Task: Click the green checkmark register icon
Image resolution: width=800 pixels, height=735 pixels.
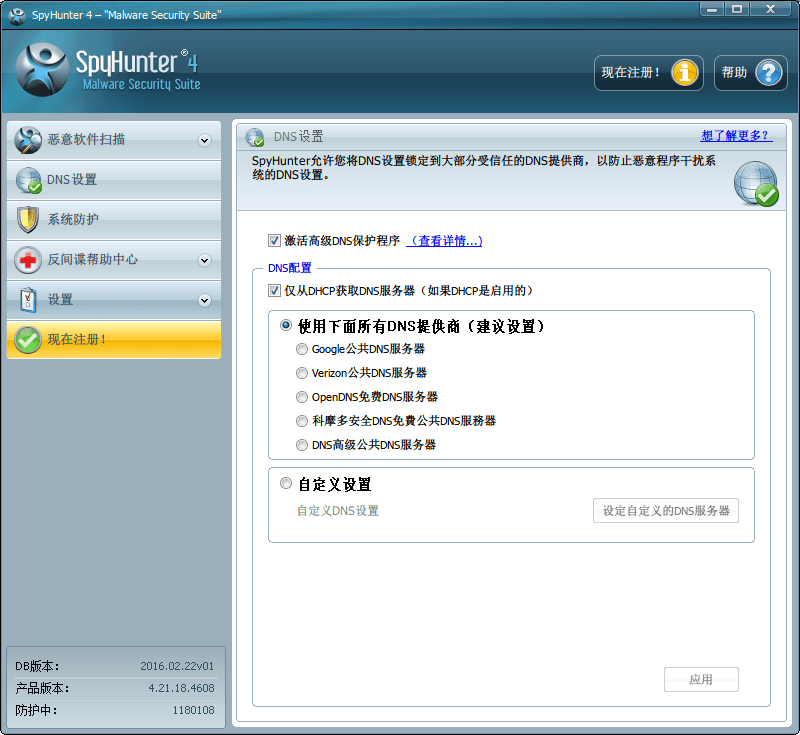Action: (x=28, y=340)
